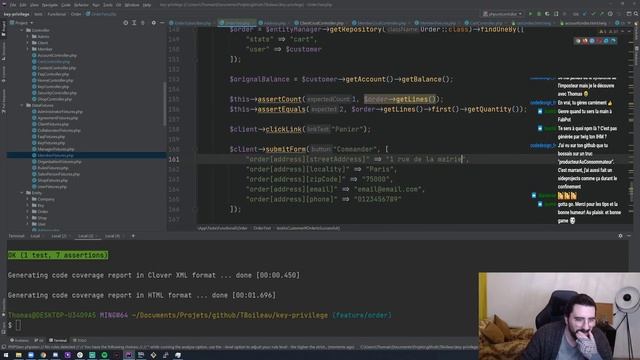Open the Git tool window button

tap(39, 340)
